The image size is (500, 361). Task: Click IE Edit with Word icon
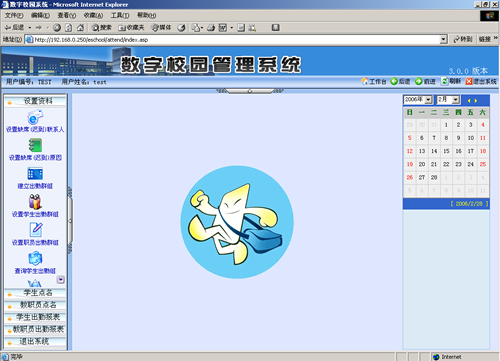click(x=223, y=28)
